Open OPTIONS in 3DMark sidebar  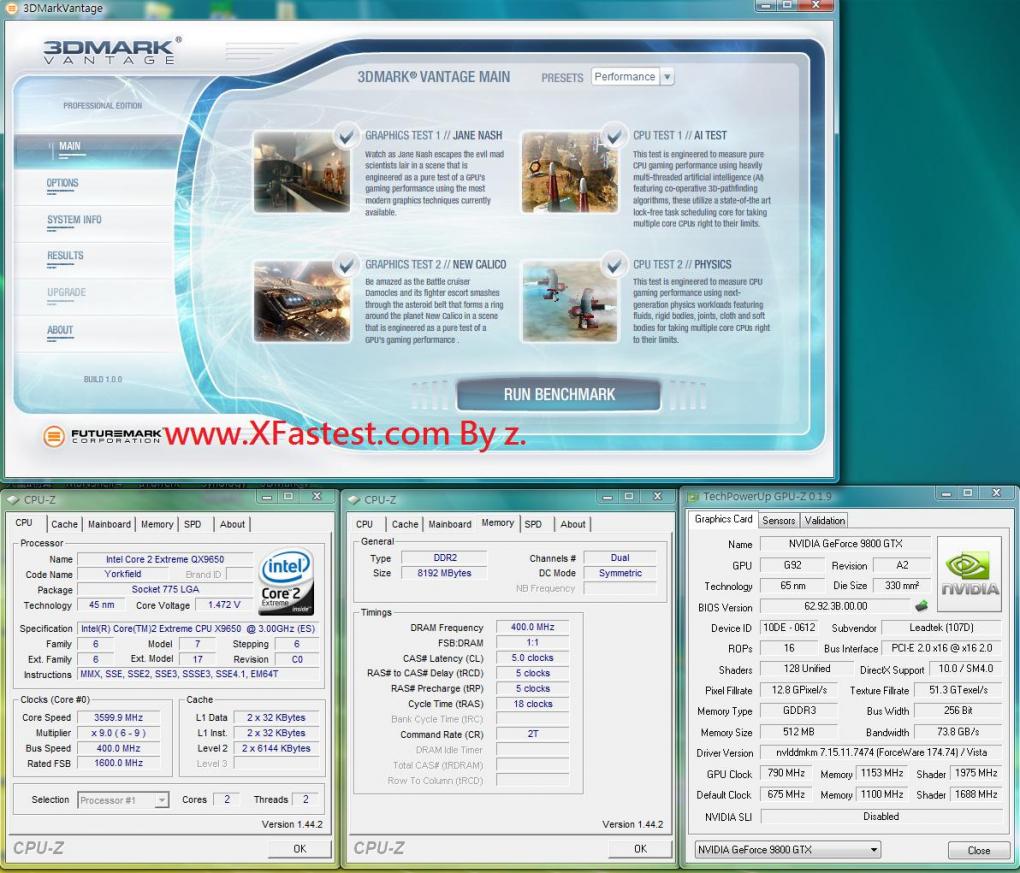click(62, 183)
